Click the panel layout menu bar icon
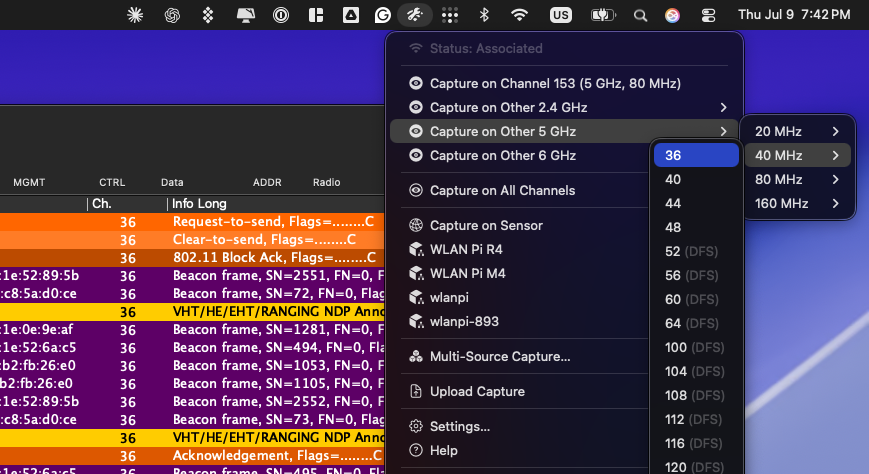This screenshot has height=474, width=869. pos(316,15)
